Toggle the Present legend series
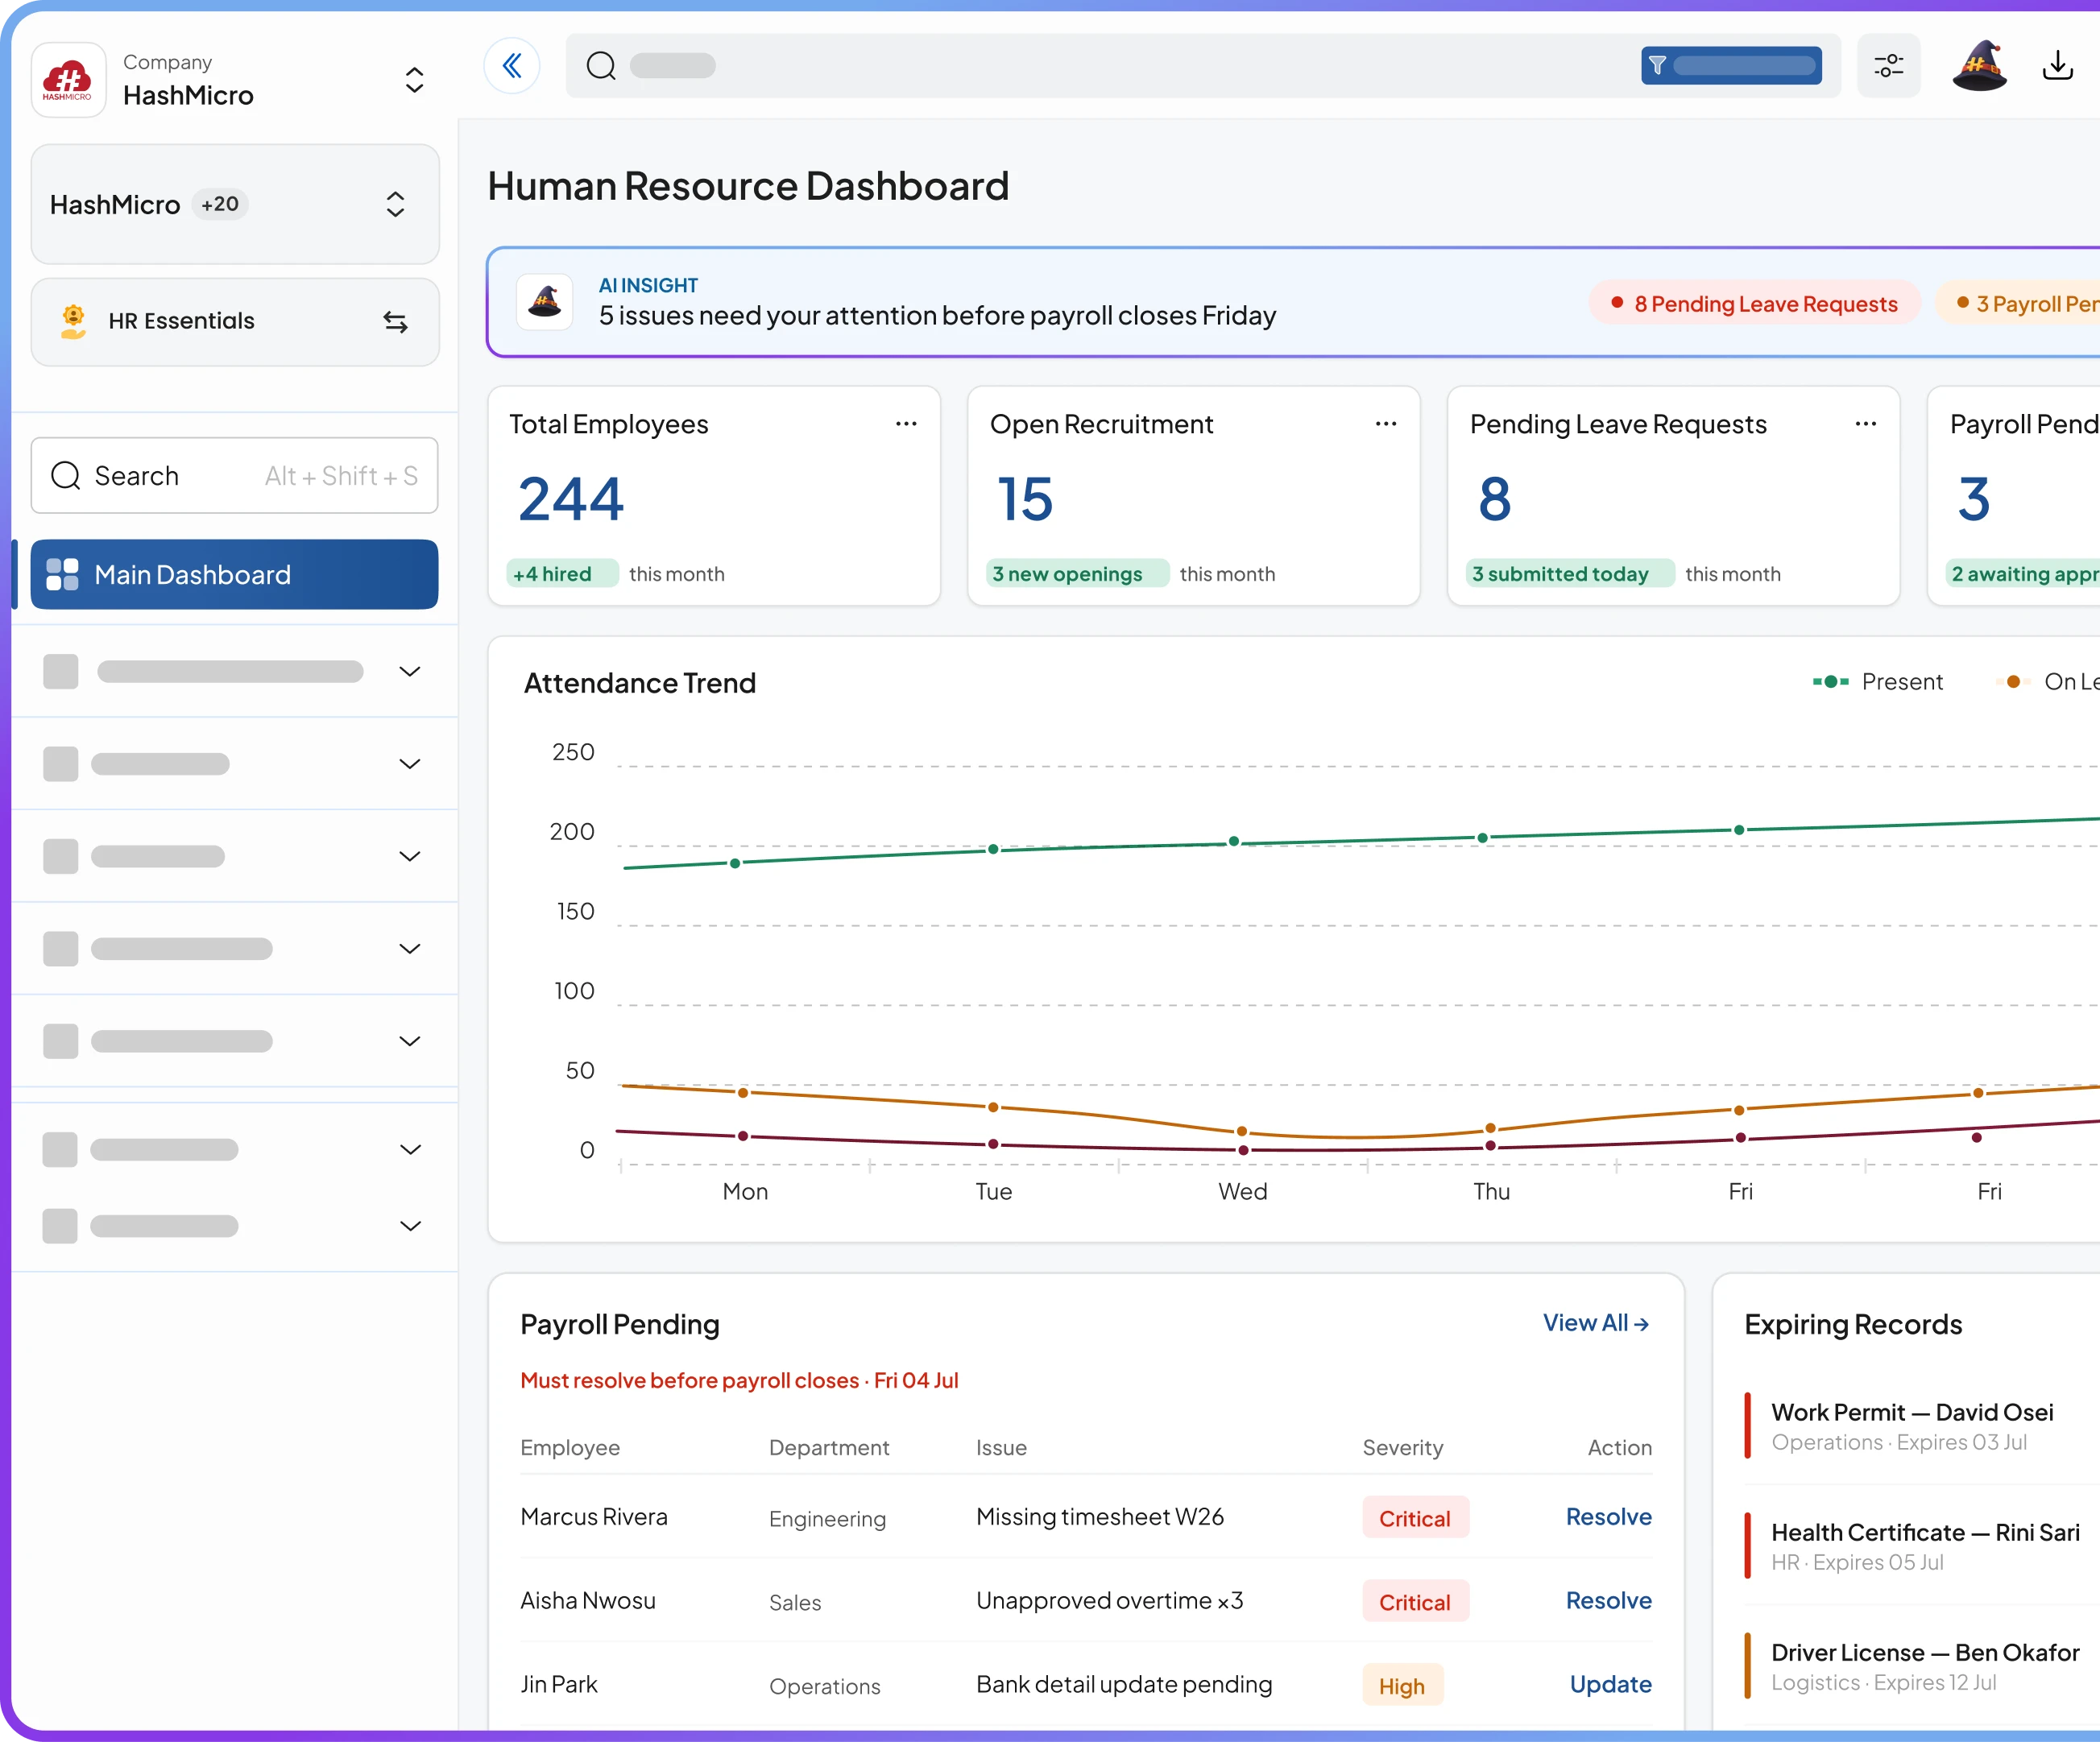Screen dimensions: 2100x1742 tap(1878, 682)
